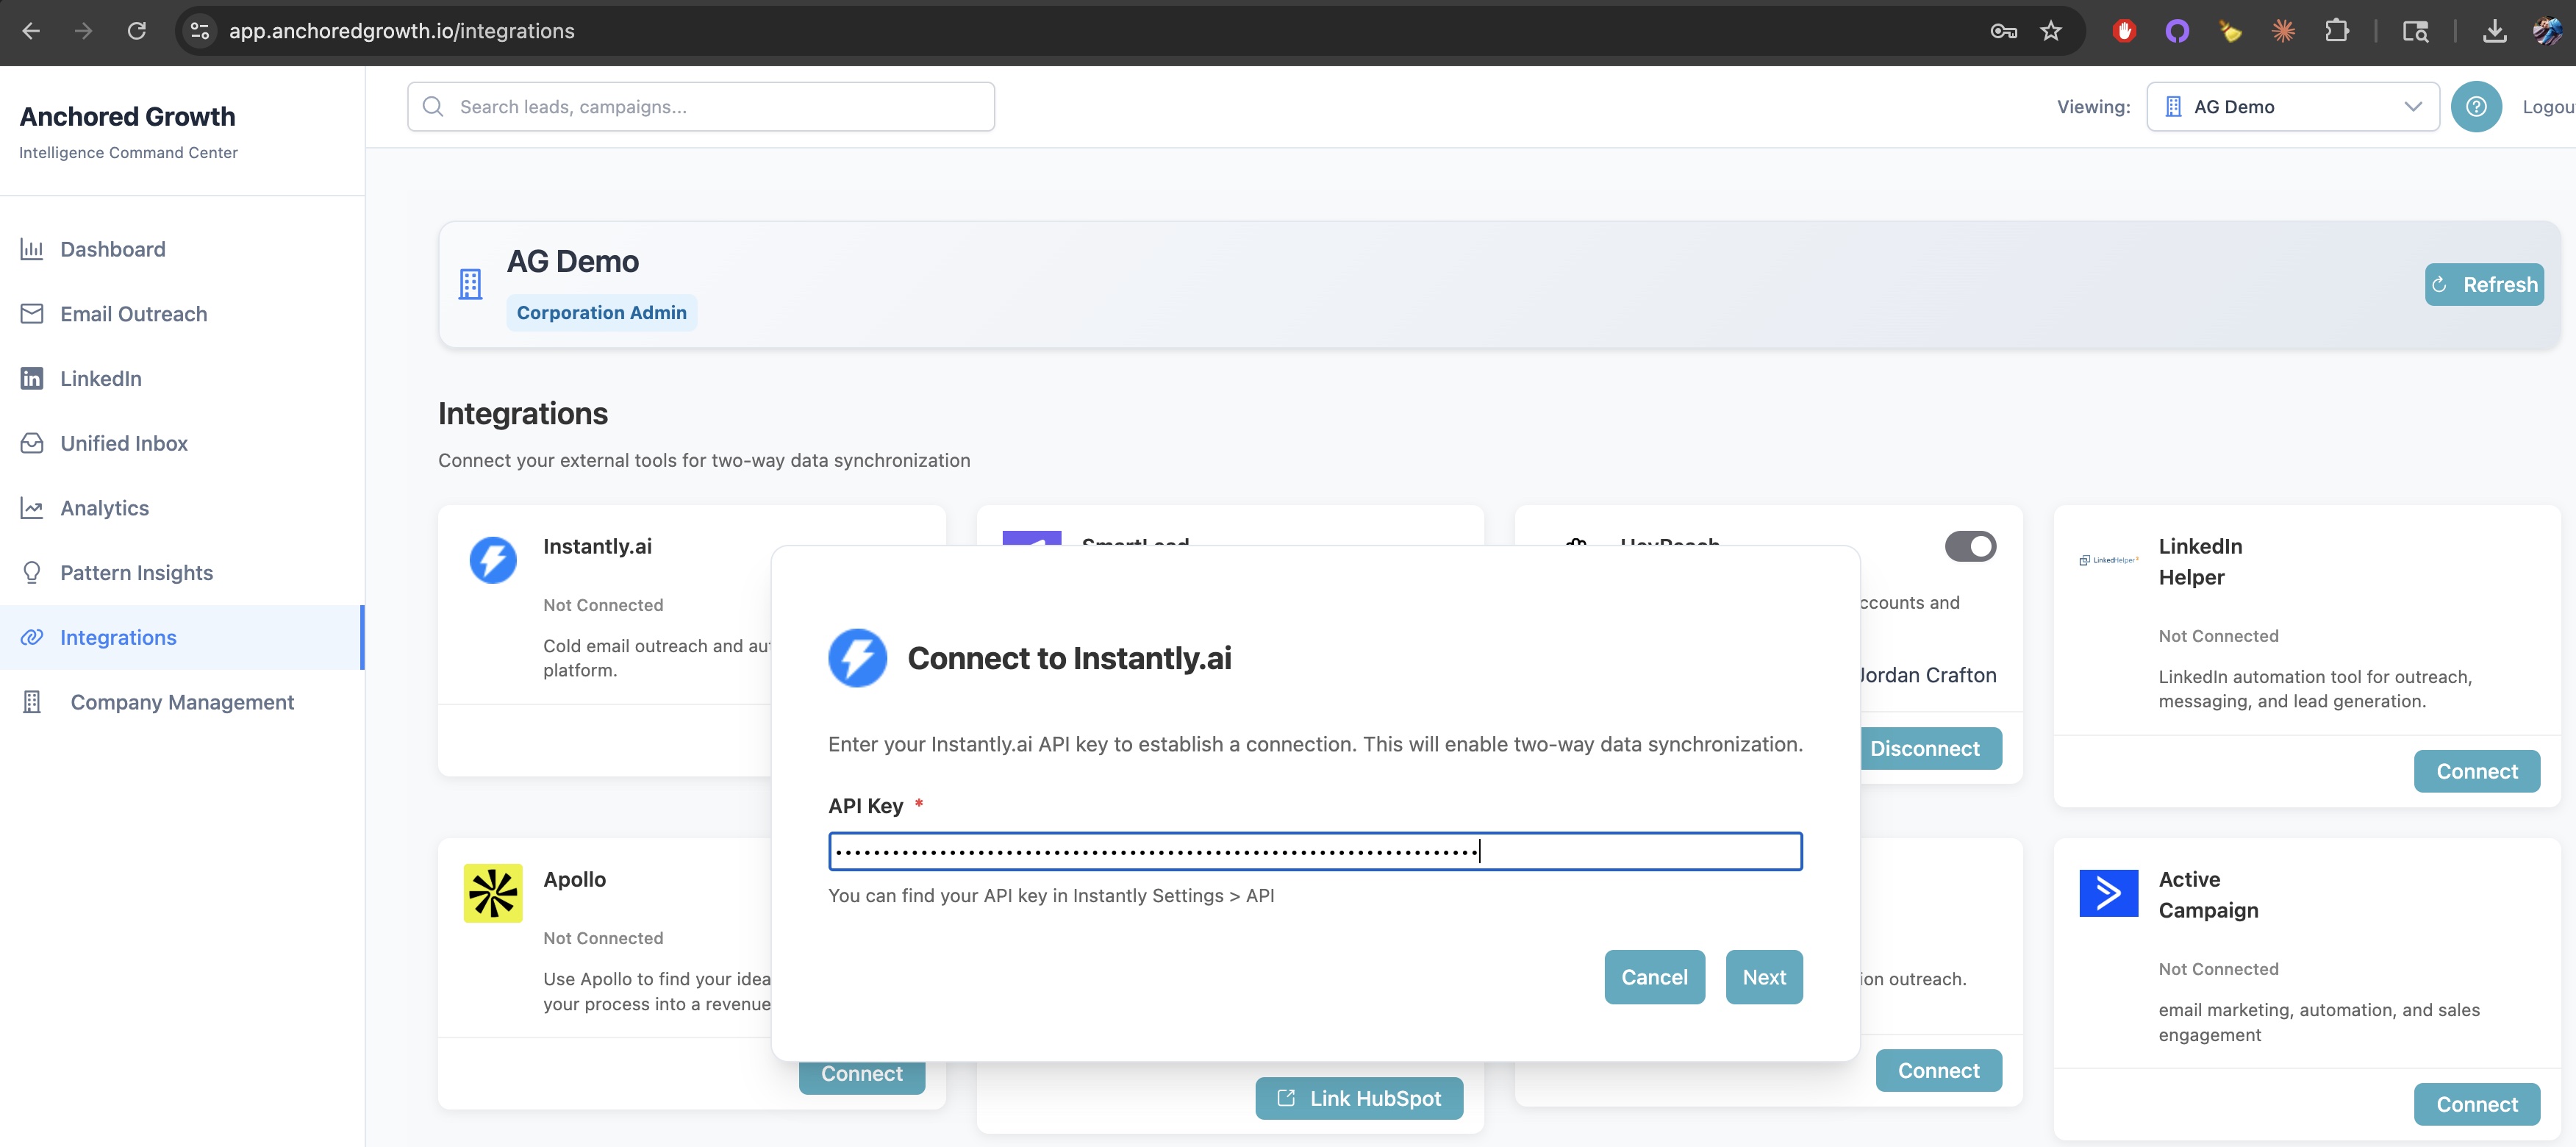Click the Search leads, campaigns field
The height and width of the screenshot is (1147, 2576).
click(x=701, y=106)
